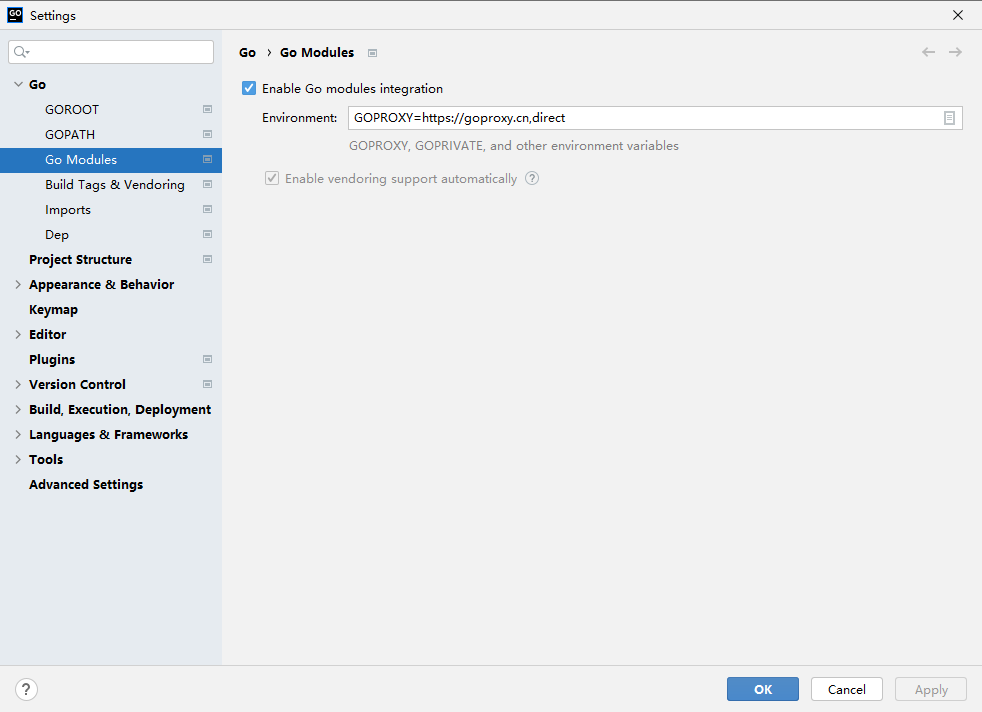Click the project icon beside Version Control
982x712 pixels.
(207, 384)
